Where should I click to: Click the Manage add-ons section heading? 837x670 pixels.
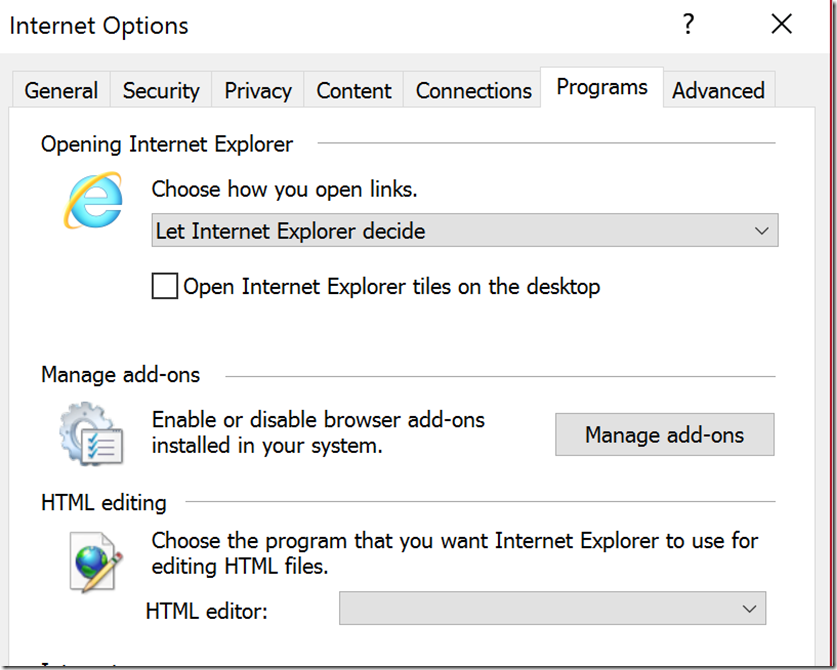(x=121, y=375)
